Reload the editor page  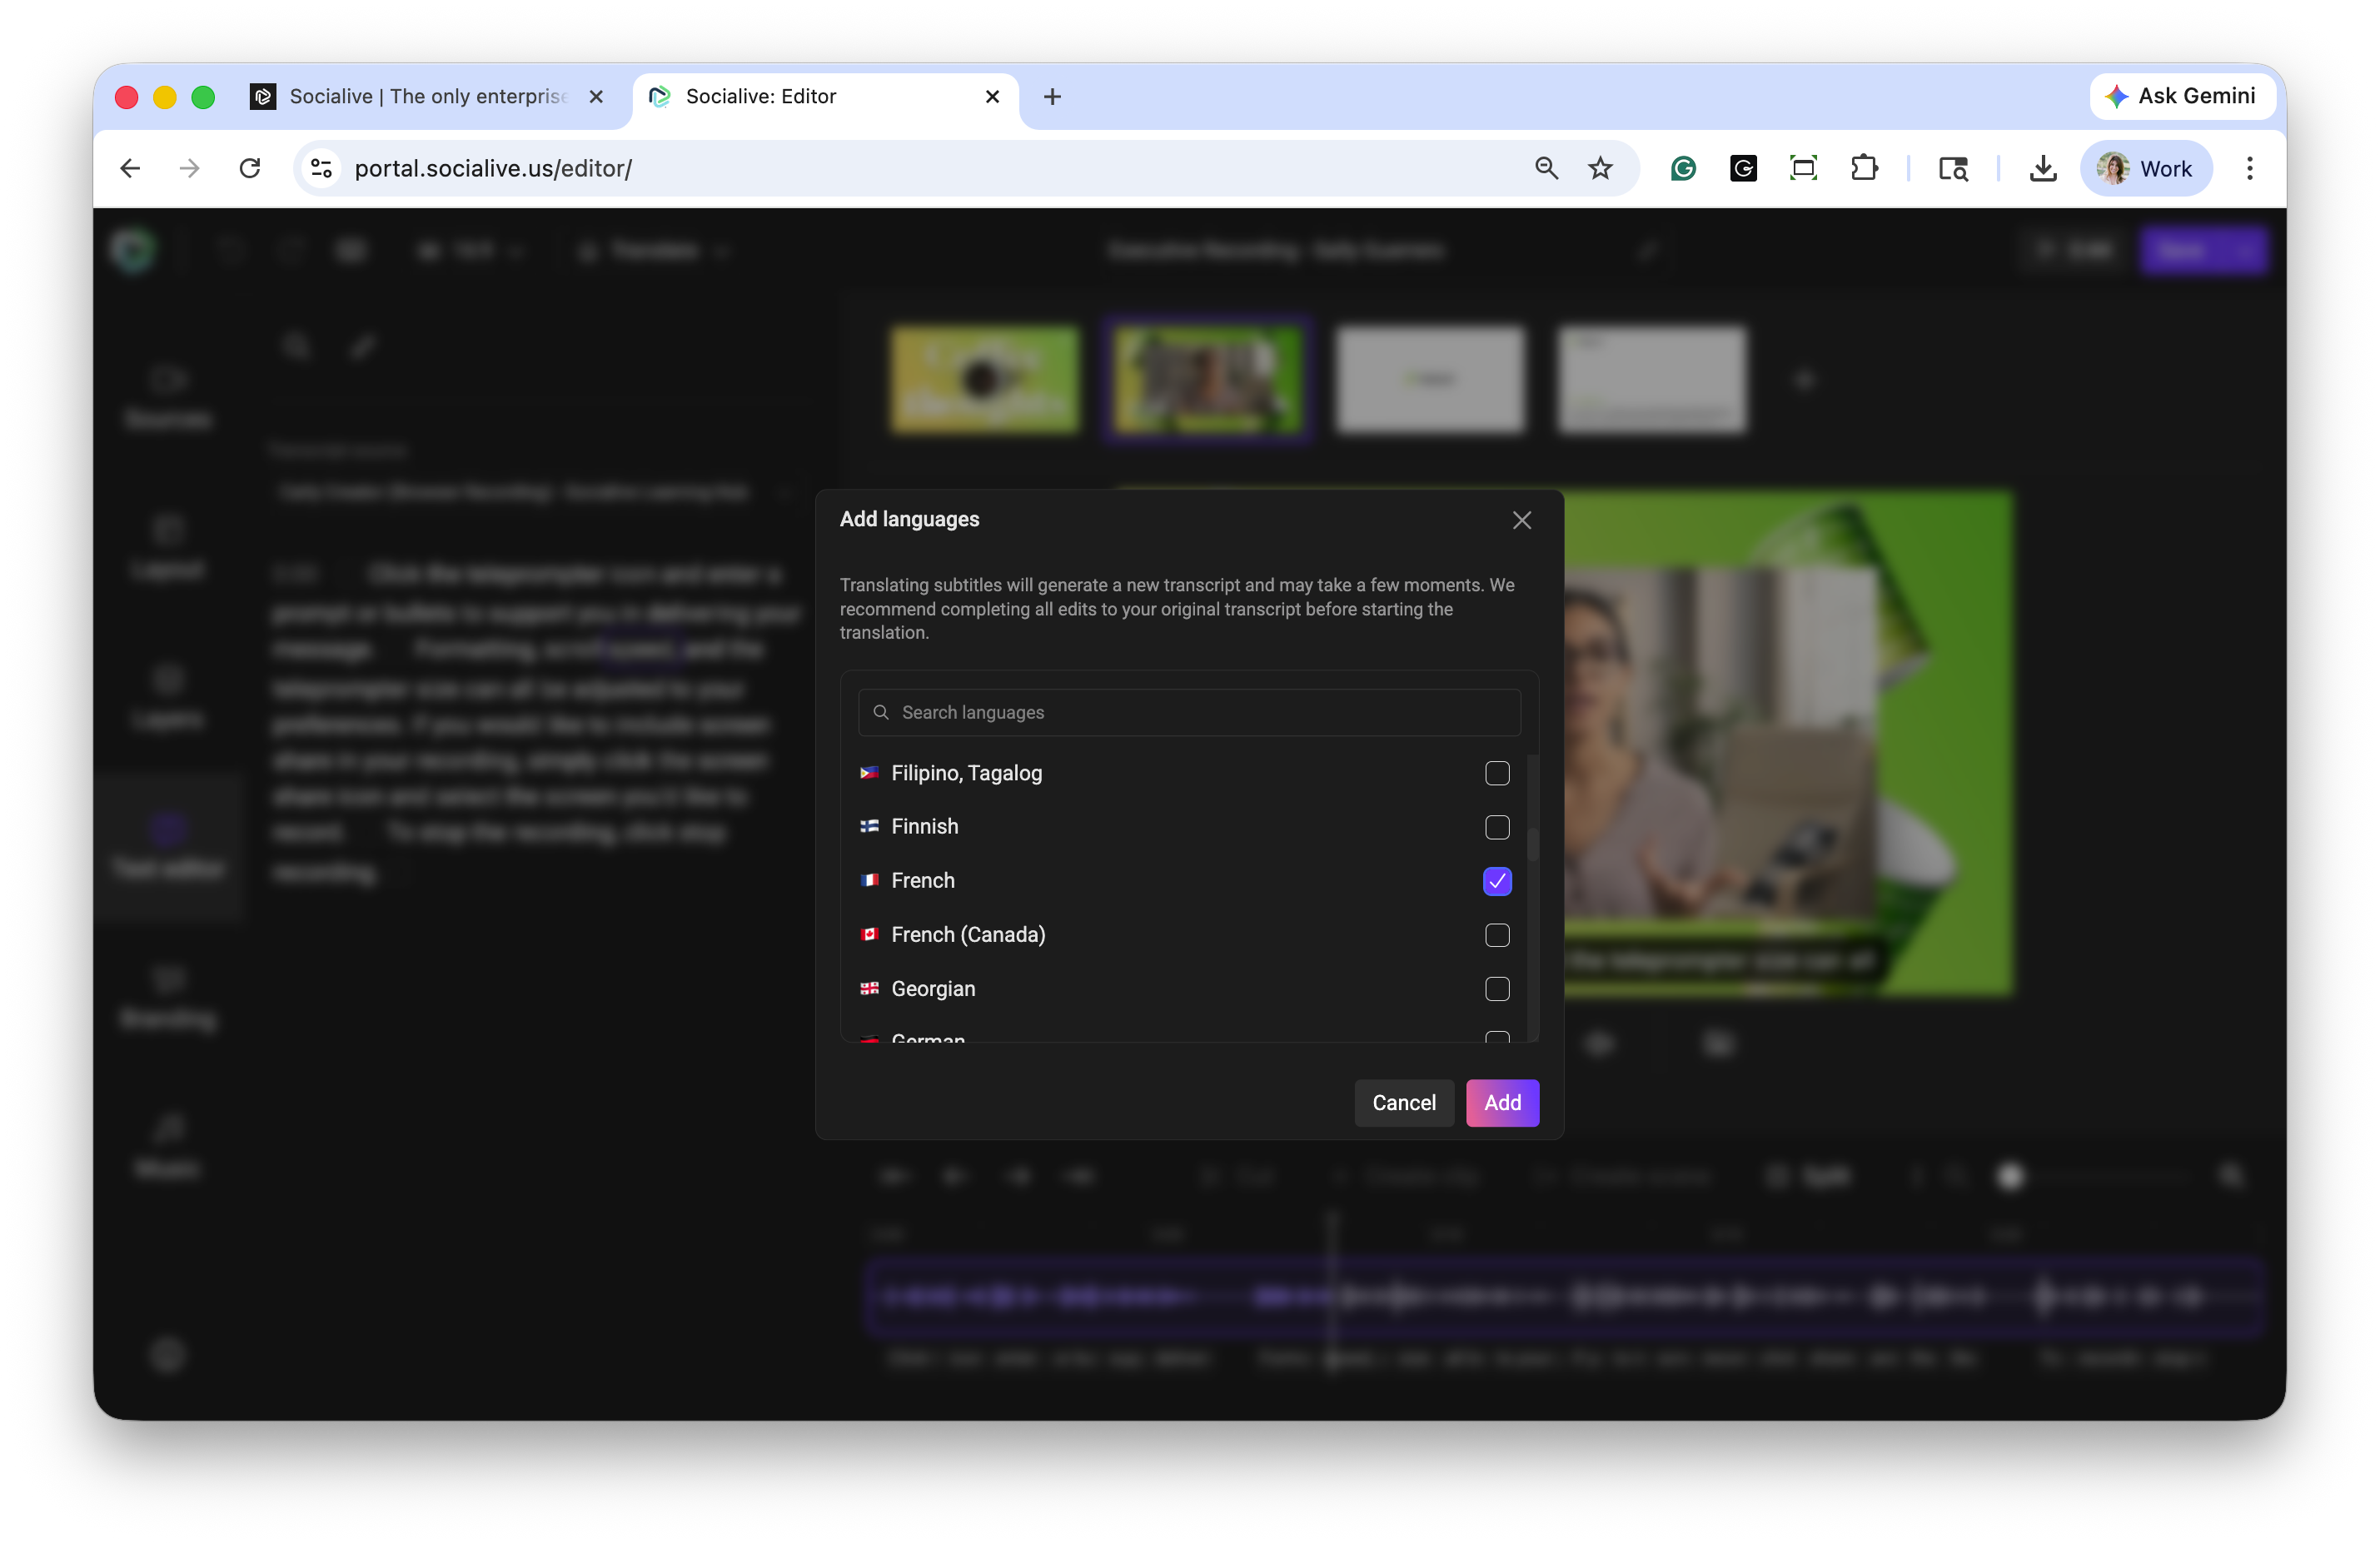point(250,168)
